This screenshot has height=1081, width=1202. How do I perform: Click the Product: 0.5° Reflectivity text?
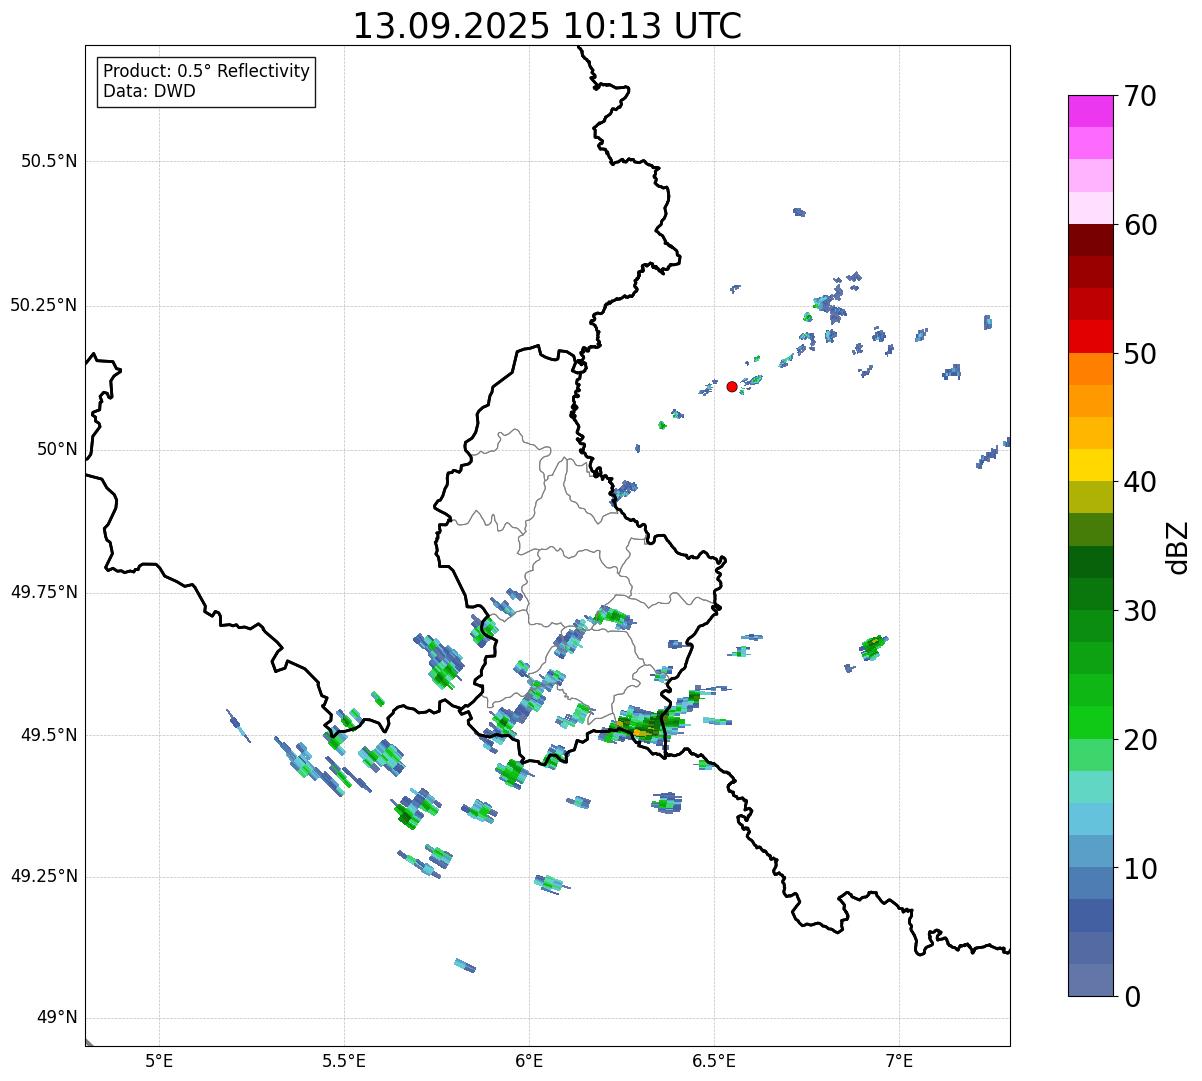(206, 72)
